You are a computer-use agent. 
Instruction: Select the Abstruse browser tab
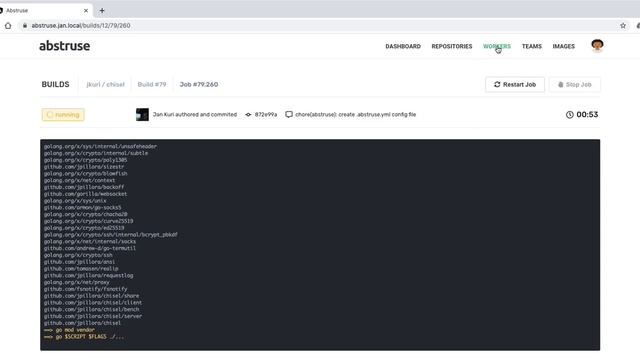click(x=45, y=11)
